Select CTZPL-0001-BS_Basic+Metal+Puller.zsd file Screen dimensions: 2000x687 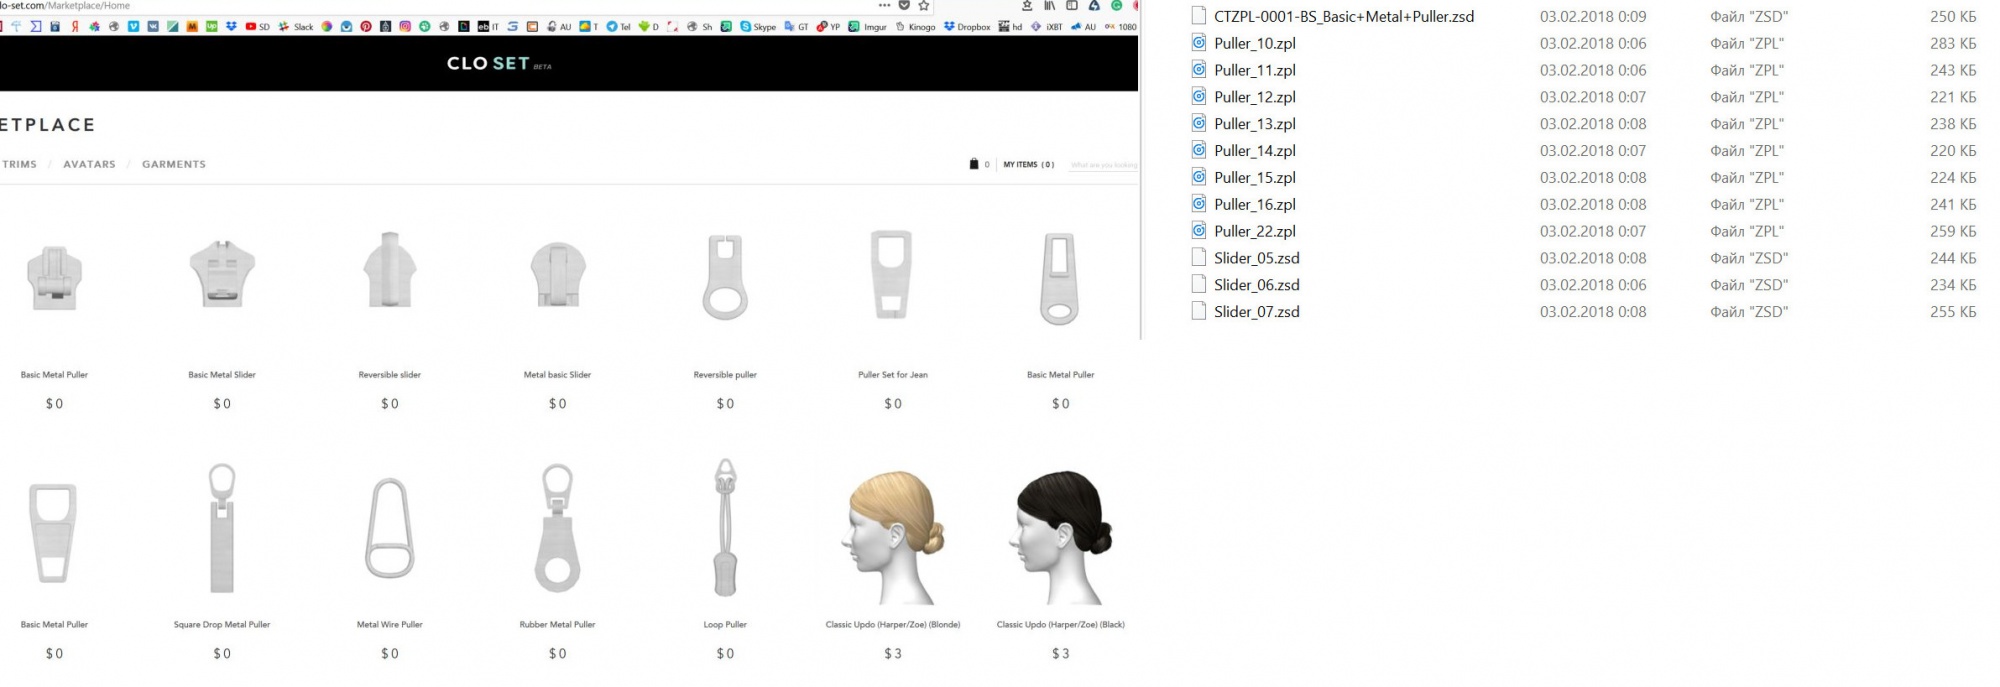[1344, 17]
